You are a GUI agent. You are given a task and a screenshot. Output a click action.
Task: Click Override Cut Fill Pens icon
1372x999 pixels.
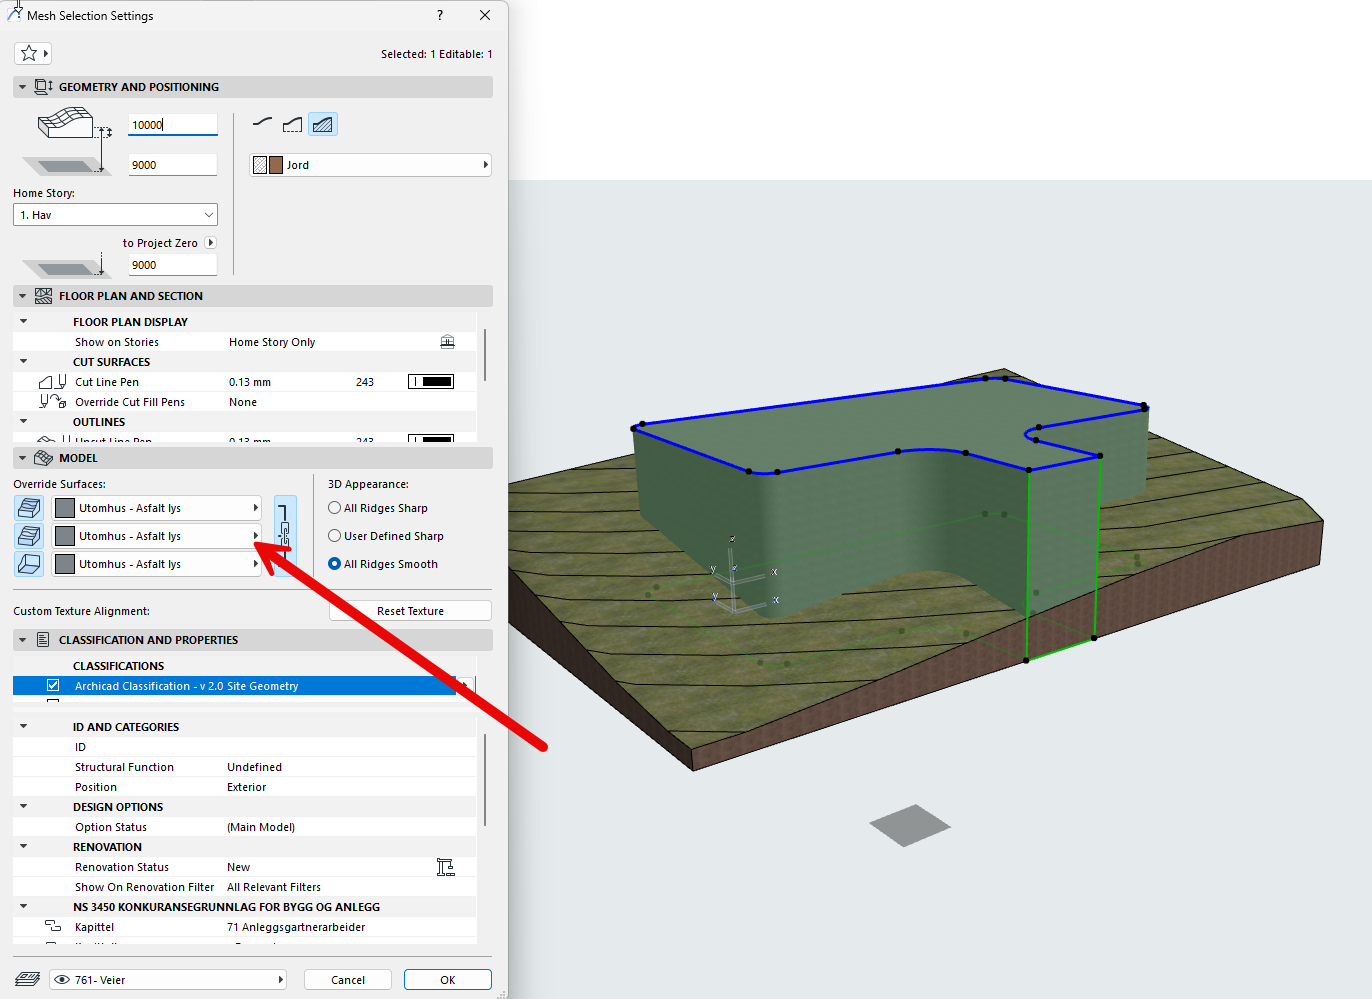(52, 402)
